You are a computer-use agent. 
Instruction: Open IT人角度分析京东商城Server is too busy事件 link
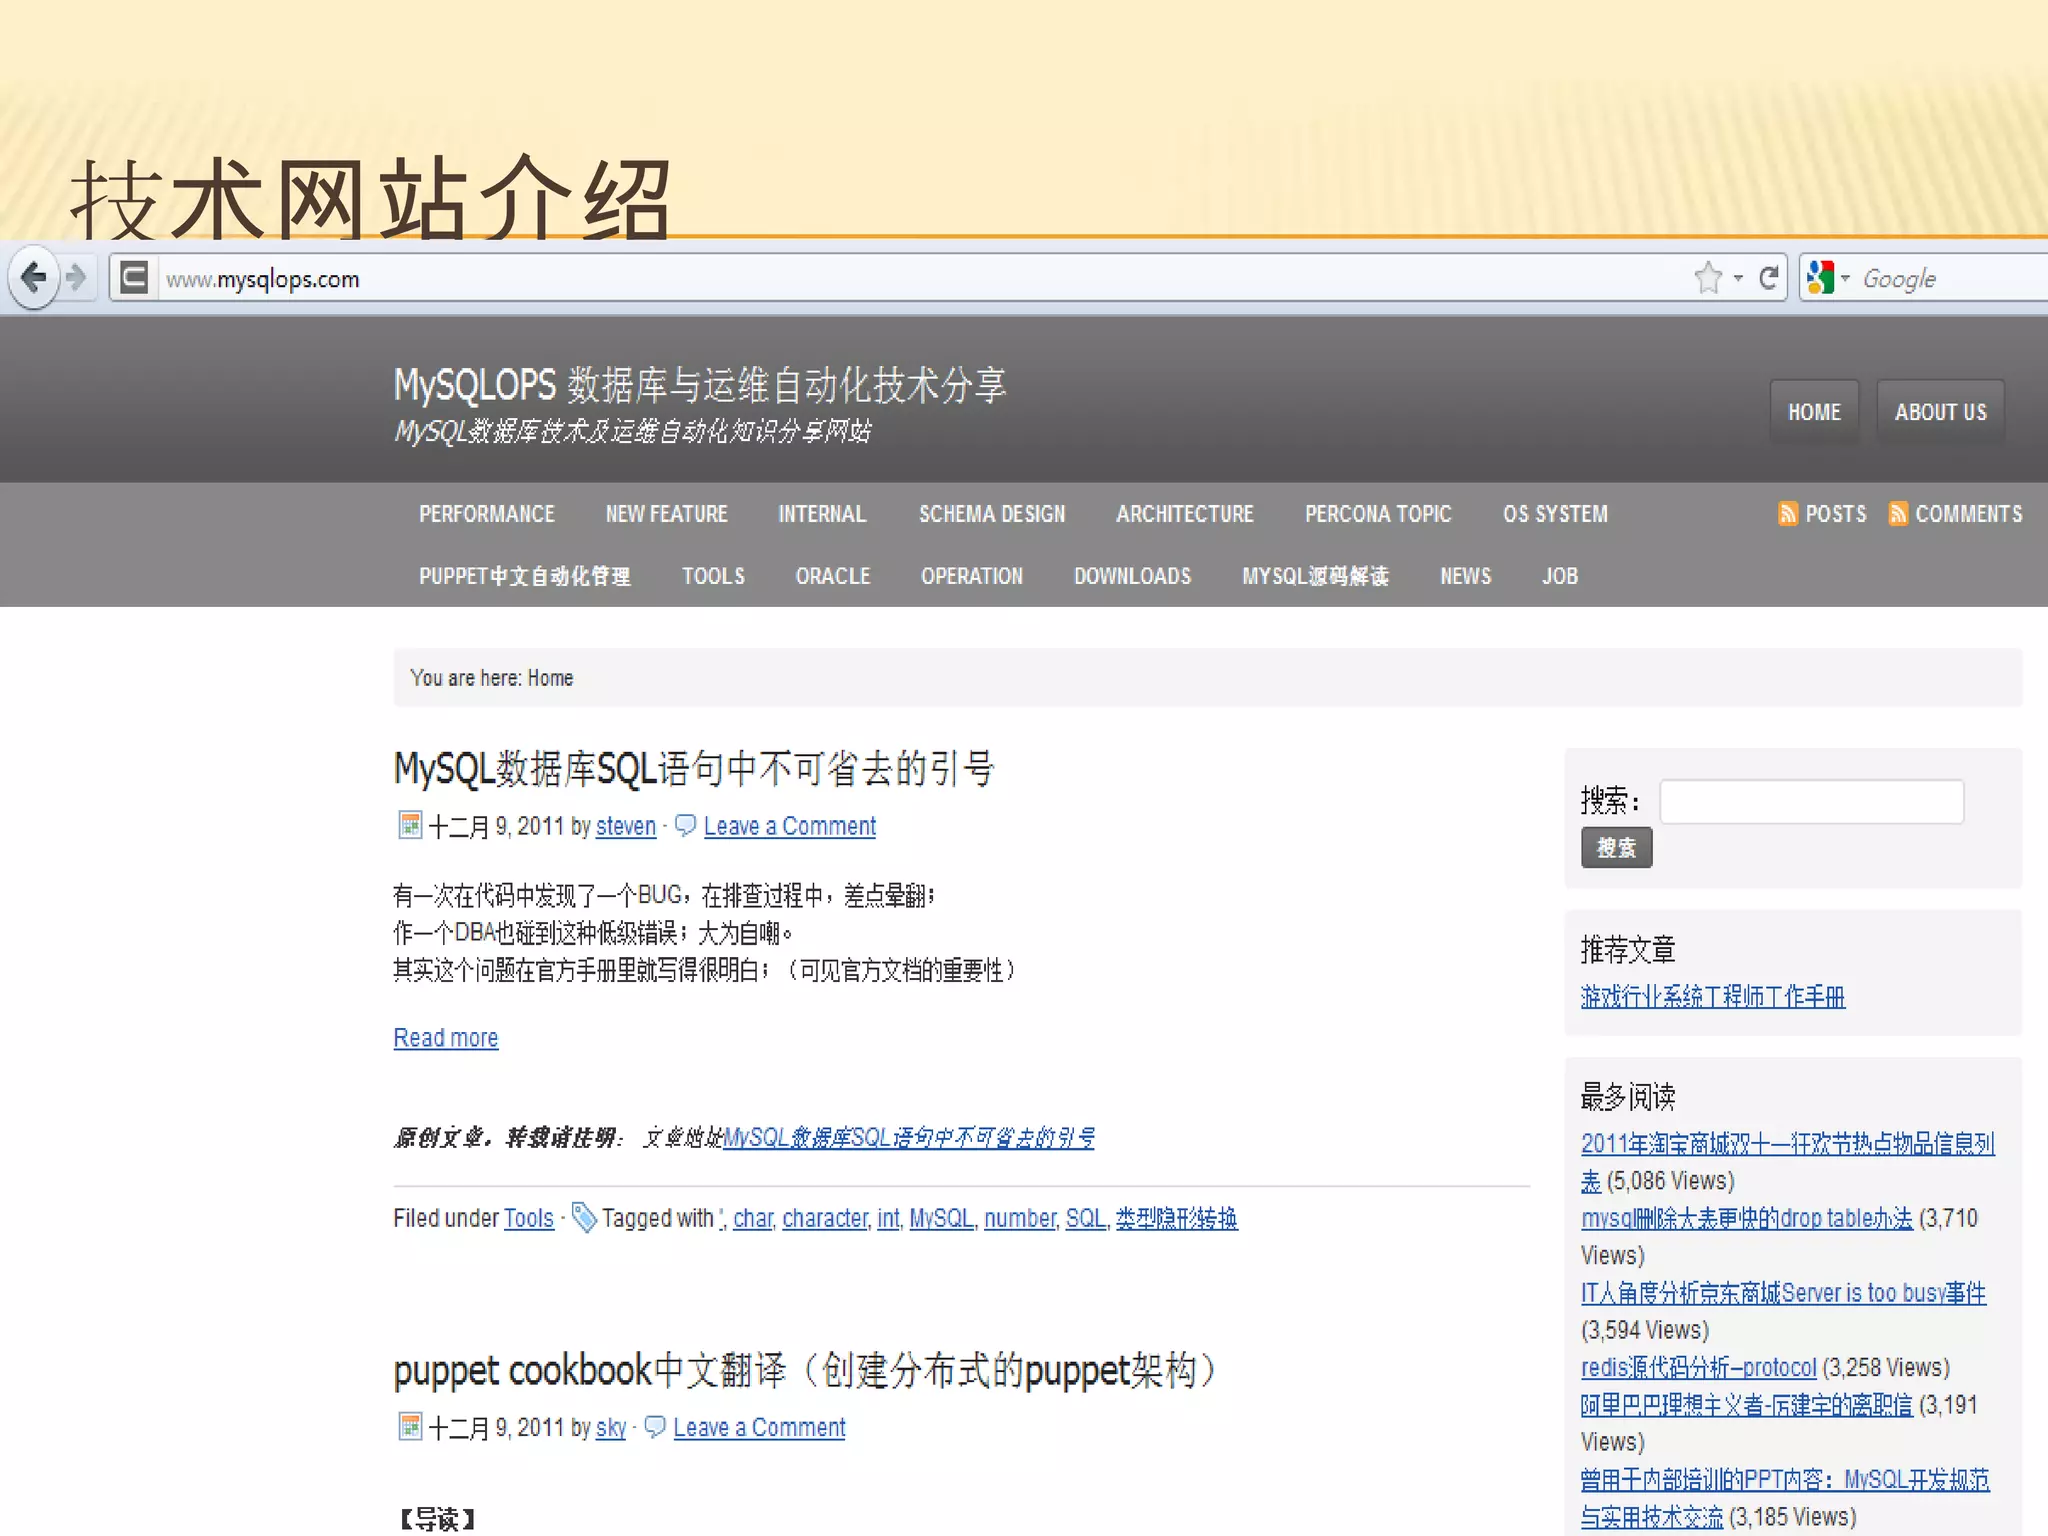click(x=1783, y=1293)
